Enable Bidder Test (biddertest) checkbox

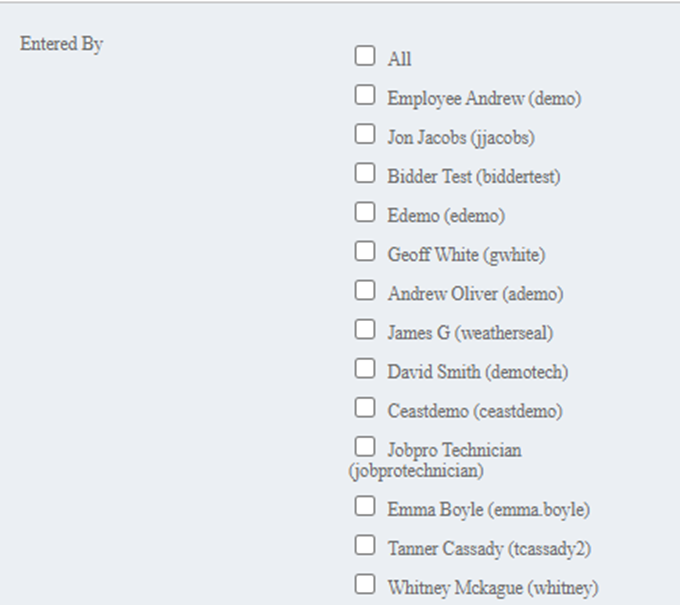365,173
